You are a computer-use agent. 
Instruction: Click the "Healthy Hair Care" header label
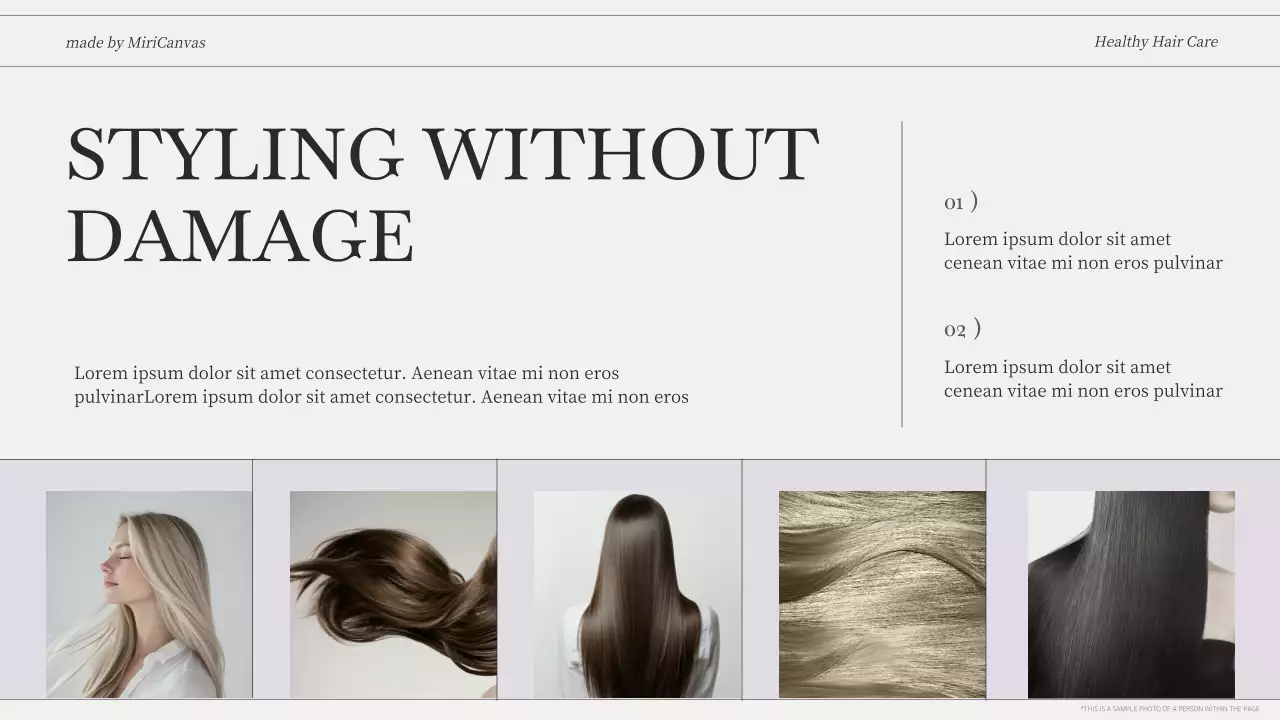pyautogui.click(x=1155, y=41)
